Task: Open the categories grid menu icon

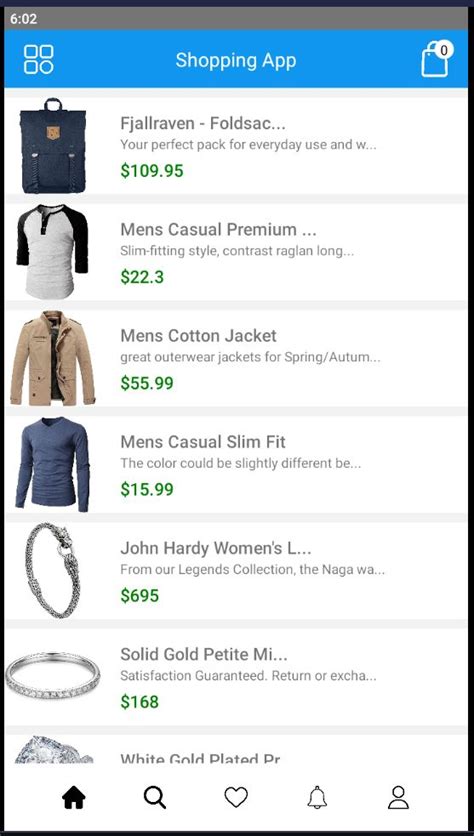Action: coord(39,59)
